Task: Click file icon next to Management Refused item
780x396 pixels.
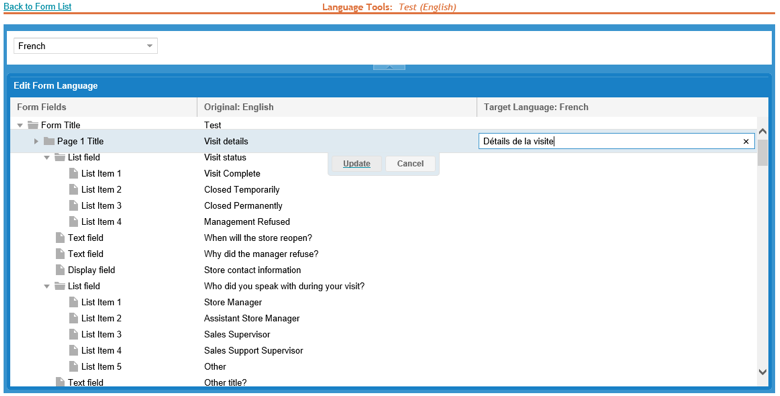Action: (74, 222)
